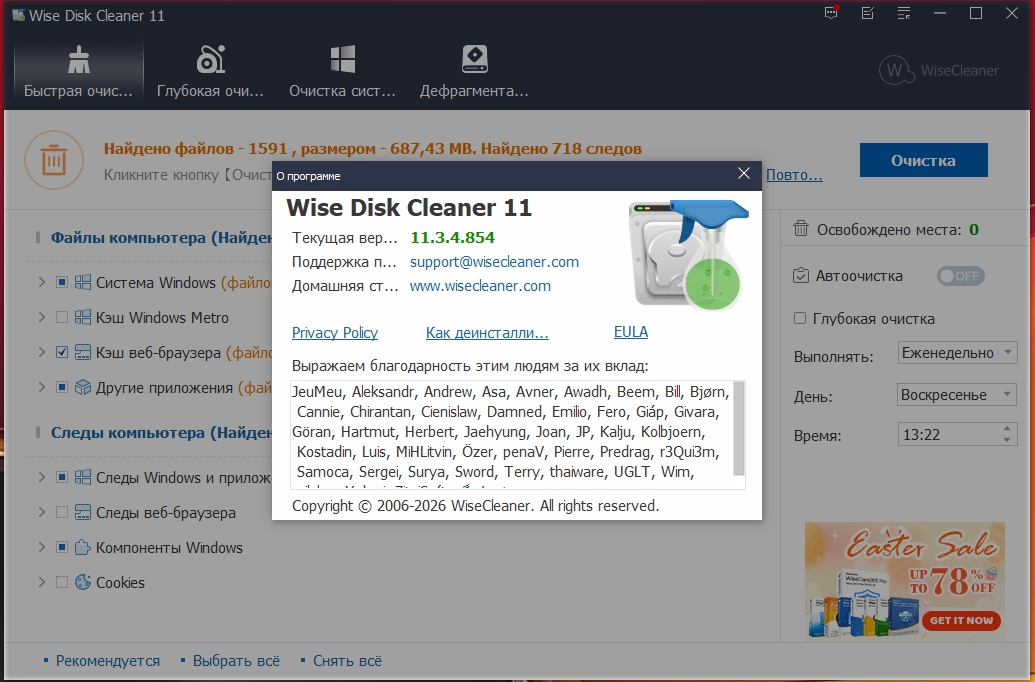Open the notes/edit icon in title bar

coord(868,13)
